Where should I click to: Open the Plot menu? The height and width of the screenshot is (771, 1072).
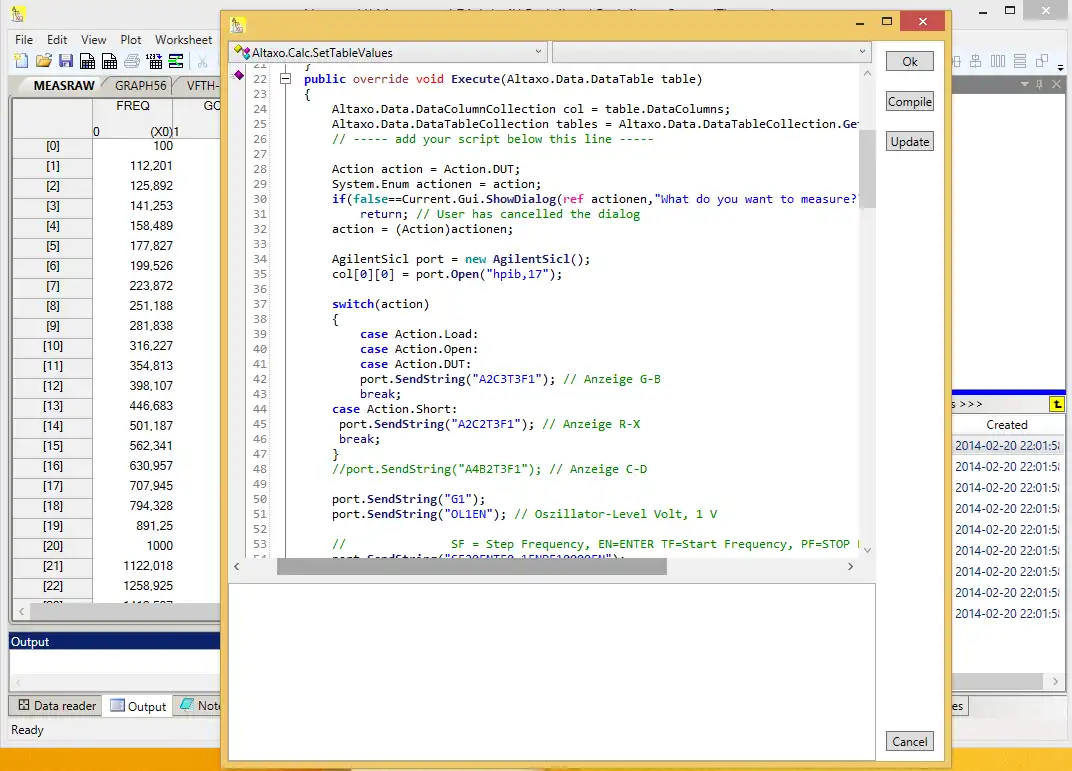[x=131, y=40]
